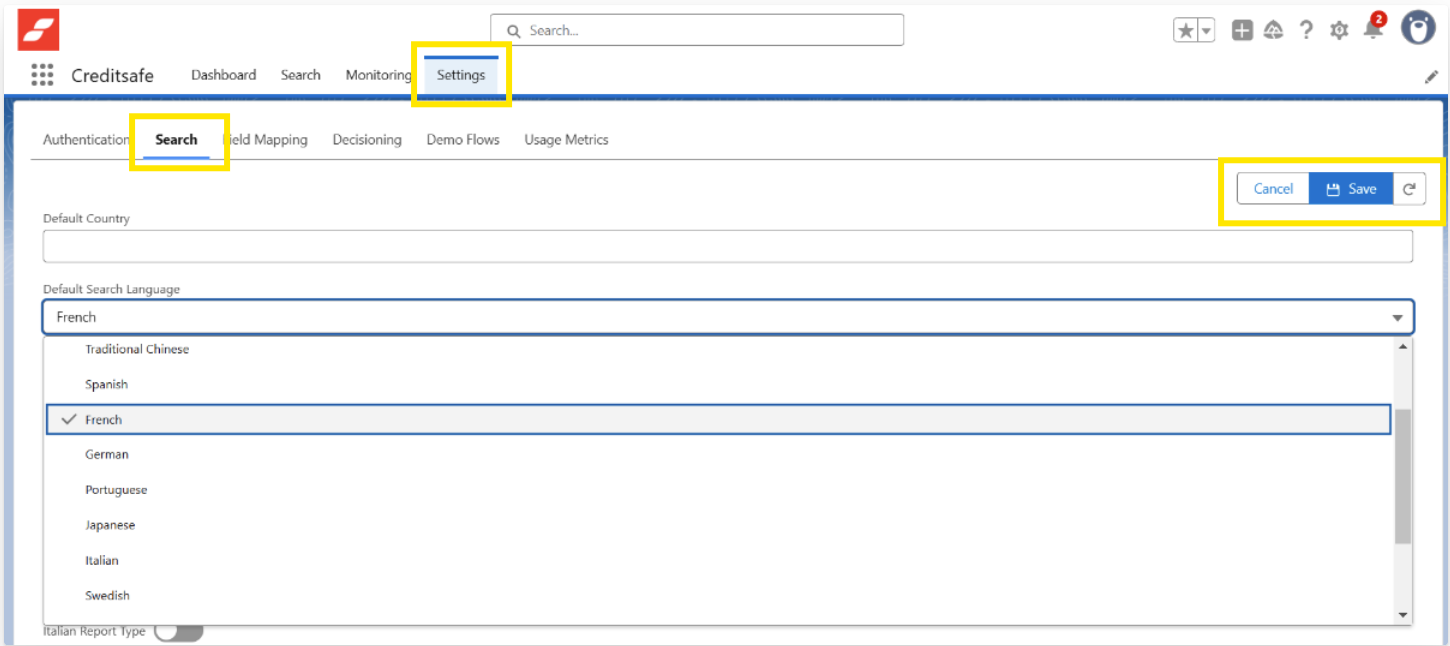This screenshot has width=1450, height=646.
Task: Switch to the Search settings sub-tab
Action: [176, 140]
